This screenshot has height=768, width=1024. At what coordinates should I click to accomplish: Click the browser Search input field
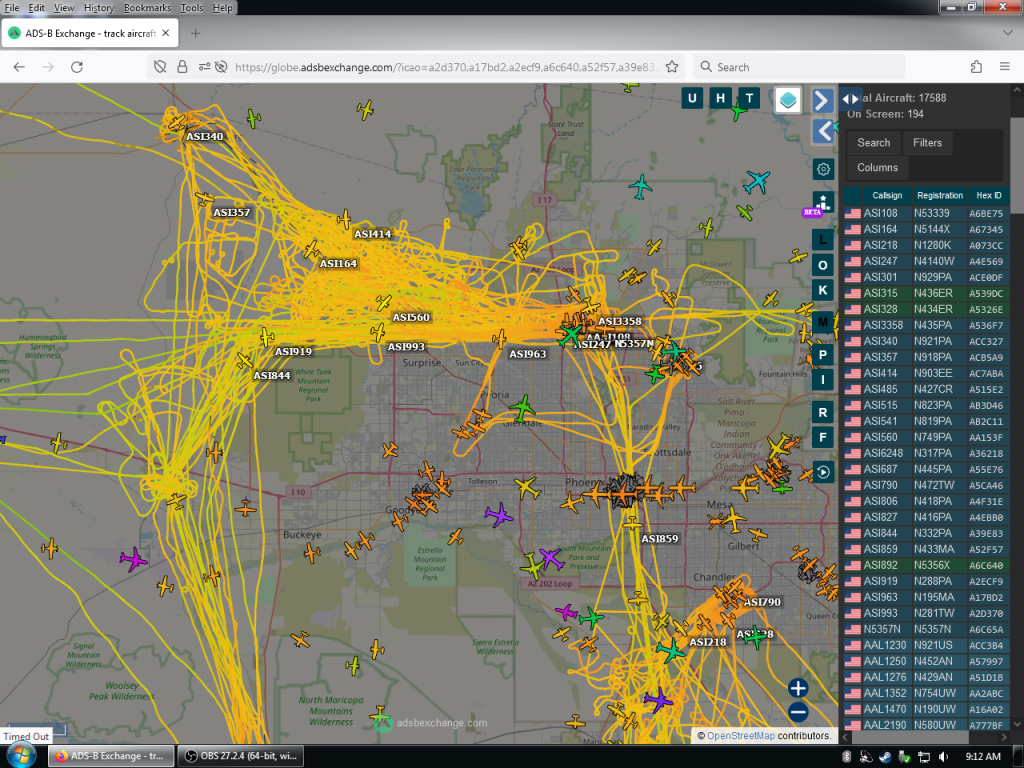799,67
